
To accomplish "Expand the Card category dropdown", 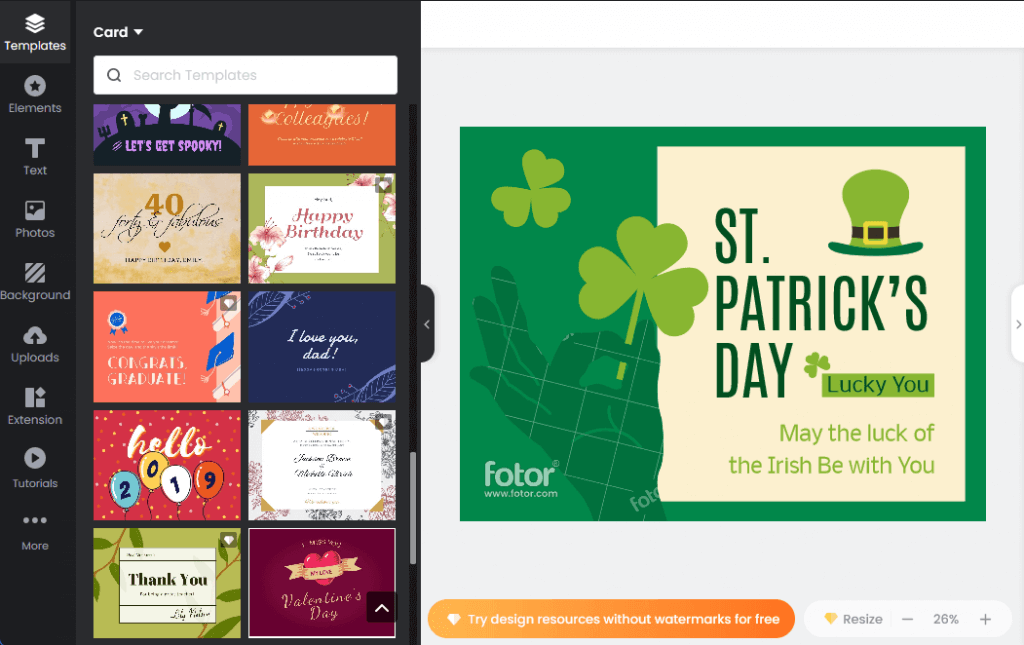I will 118,32.
